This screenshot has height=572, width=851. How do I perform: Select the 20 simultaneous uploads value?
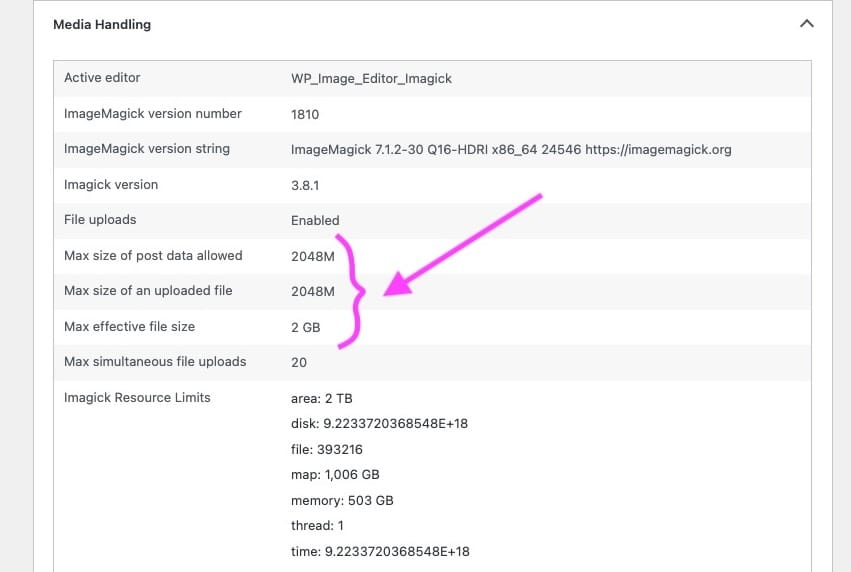point(299,363)
